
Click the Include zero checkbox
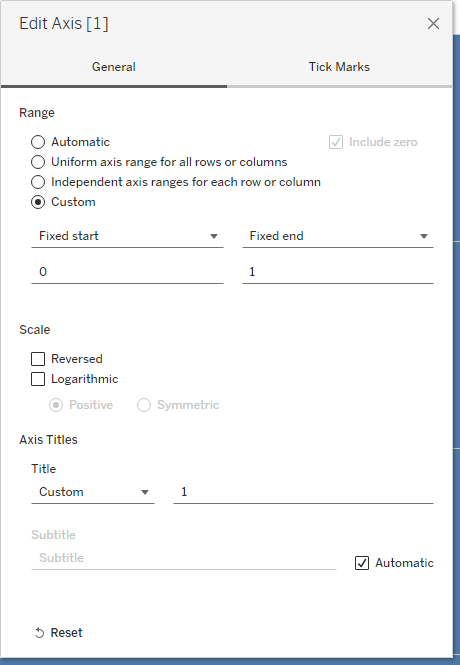(x=336, y=142)
